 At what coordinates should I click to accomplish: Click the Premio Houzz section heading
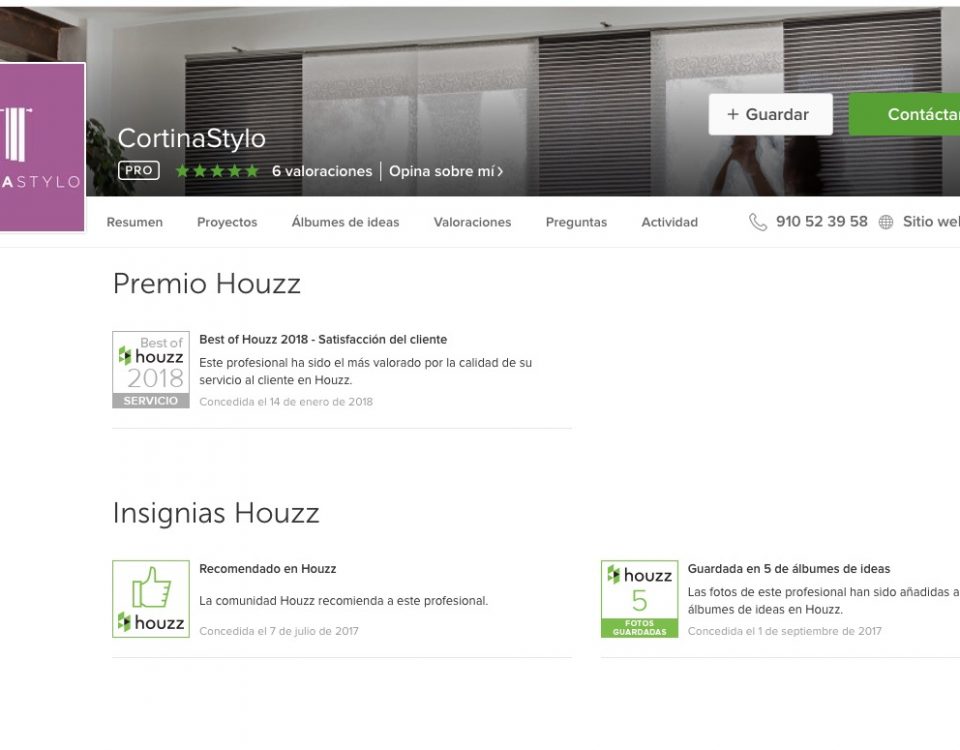pyautogui.click(x=207, y=284)
